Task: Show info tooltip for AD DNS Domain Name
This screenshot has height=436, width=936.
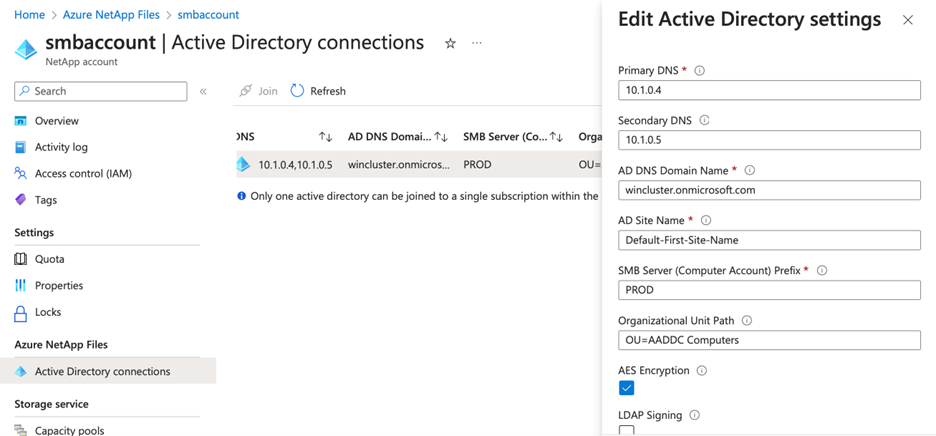Action: (x=750, y=170)
